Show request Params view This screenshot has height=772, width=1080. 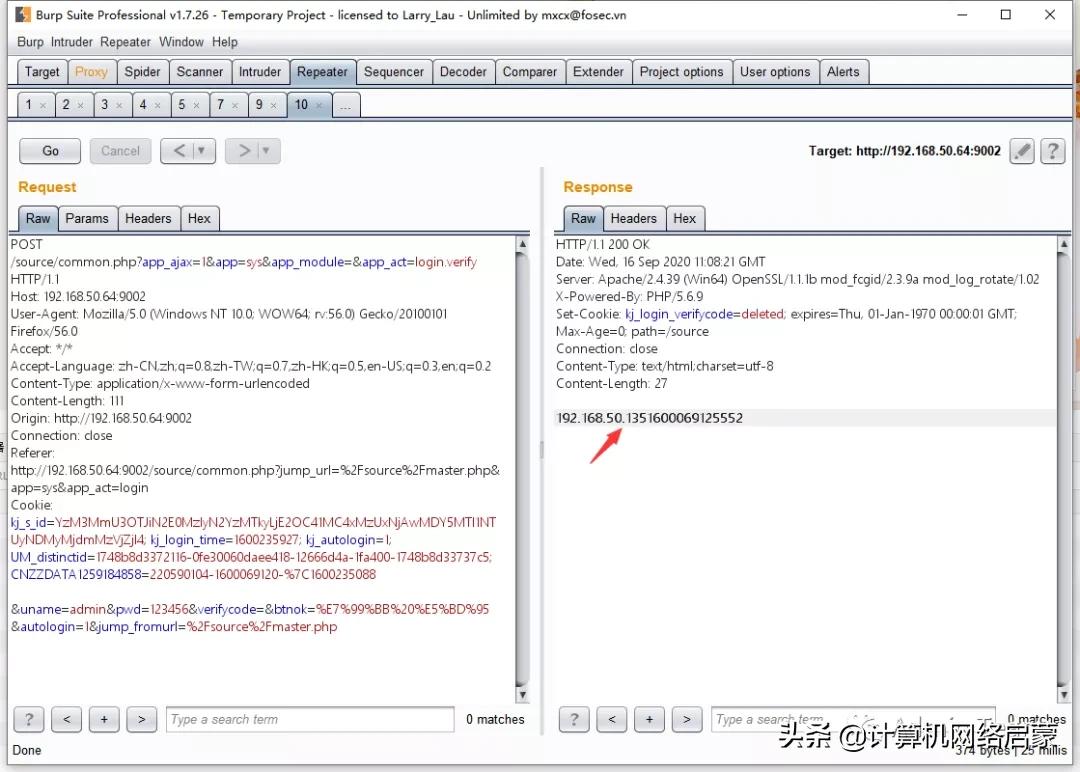pos(87,218)
